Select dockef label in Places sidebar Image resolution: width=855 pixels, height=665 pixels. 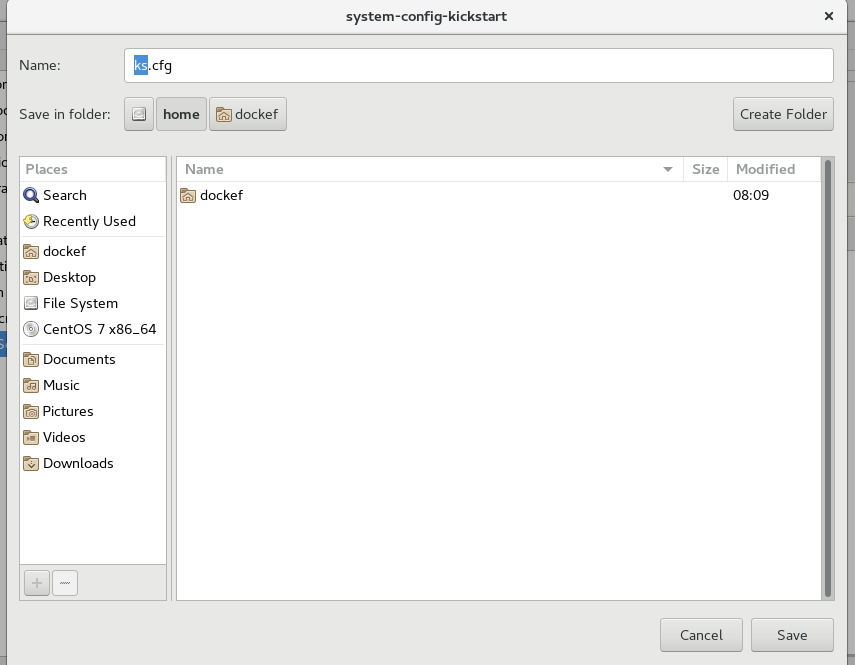point(64,251)
